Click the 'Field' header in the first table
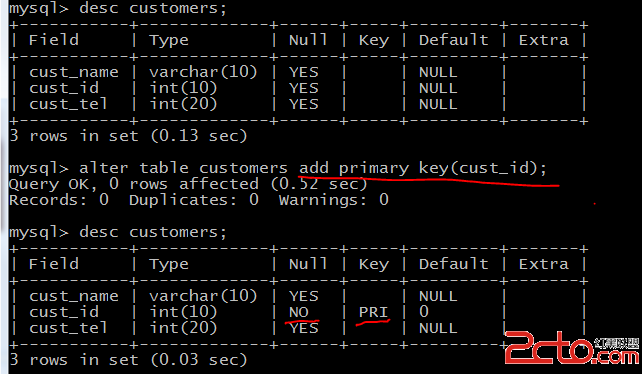642x374 pixels. coord(54,40)
